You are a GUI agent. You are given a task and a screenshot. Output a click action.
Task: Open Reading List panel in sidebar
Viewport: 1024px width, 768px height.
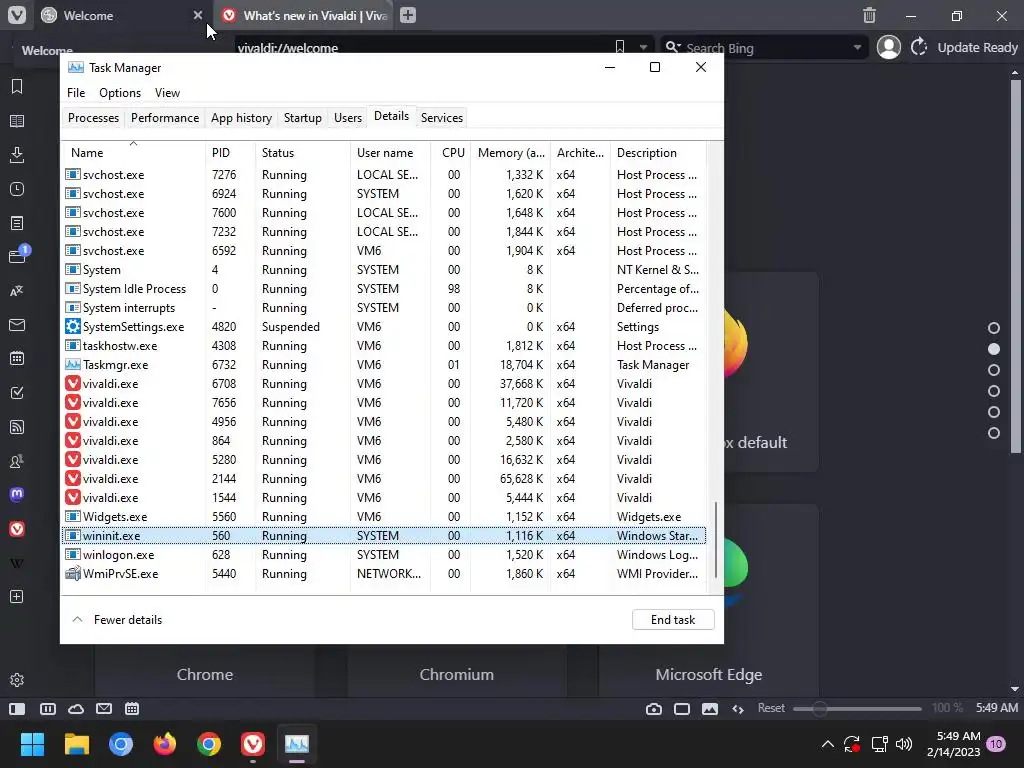coord(17,121)
